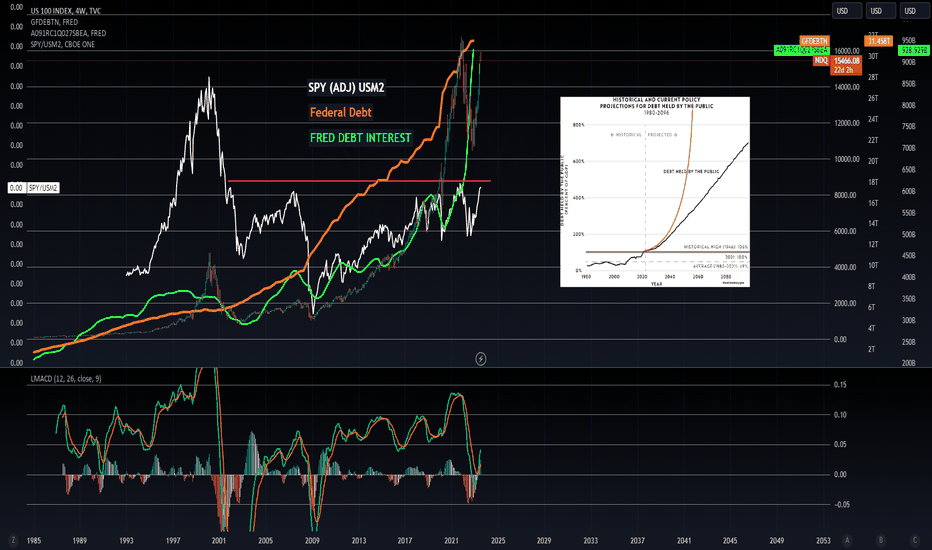The height and width of the screenshot is (550, 932).
Task: Click the 22d 2h bar countdown label
Action: (843, 70)
